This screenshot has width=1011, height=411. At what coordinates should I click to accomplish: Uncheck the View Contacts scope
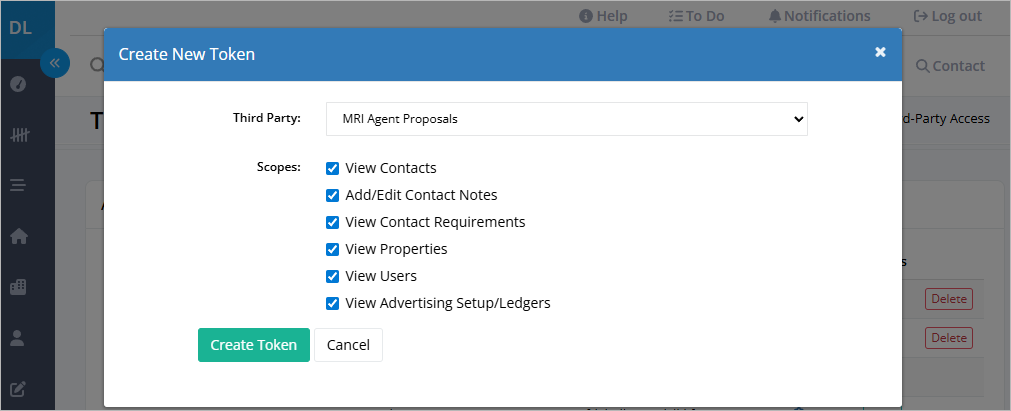point(332,168)
